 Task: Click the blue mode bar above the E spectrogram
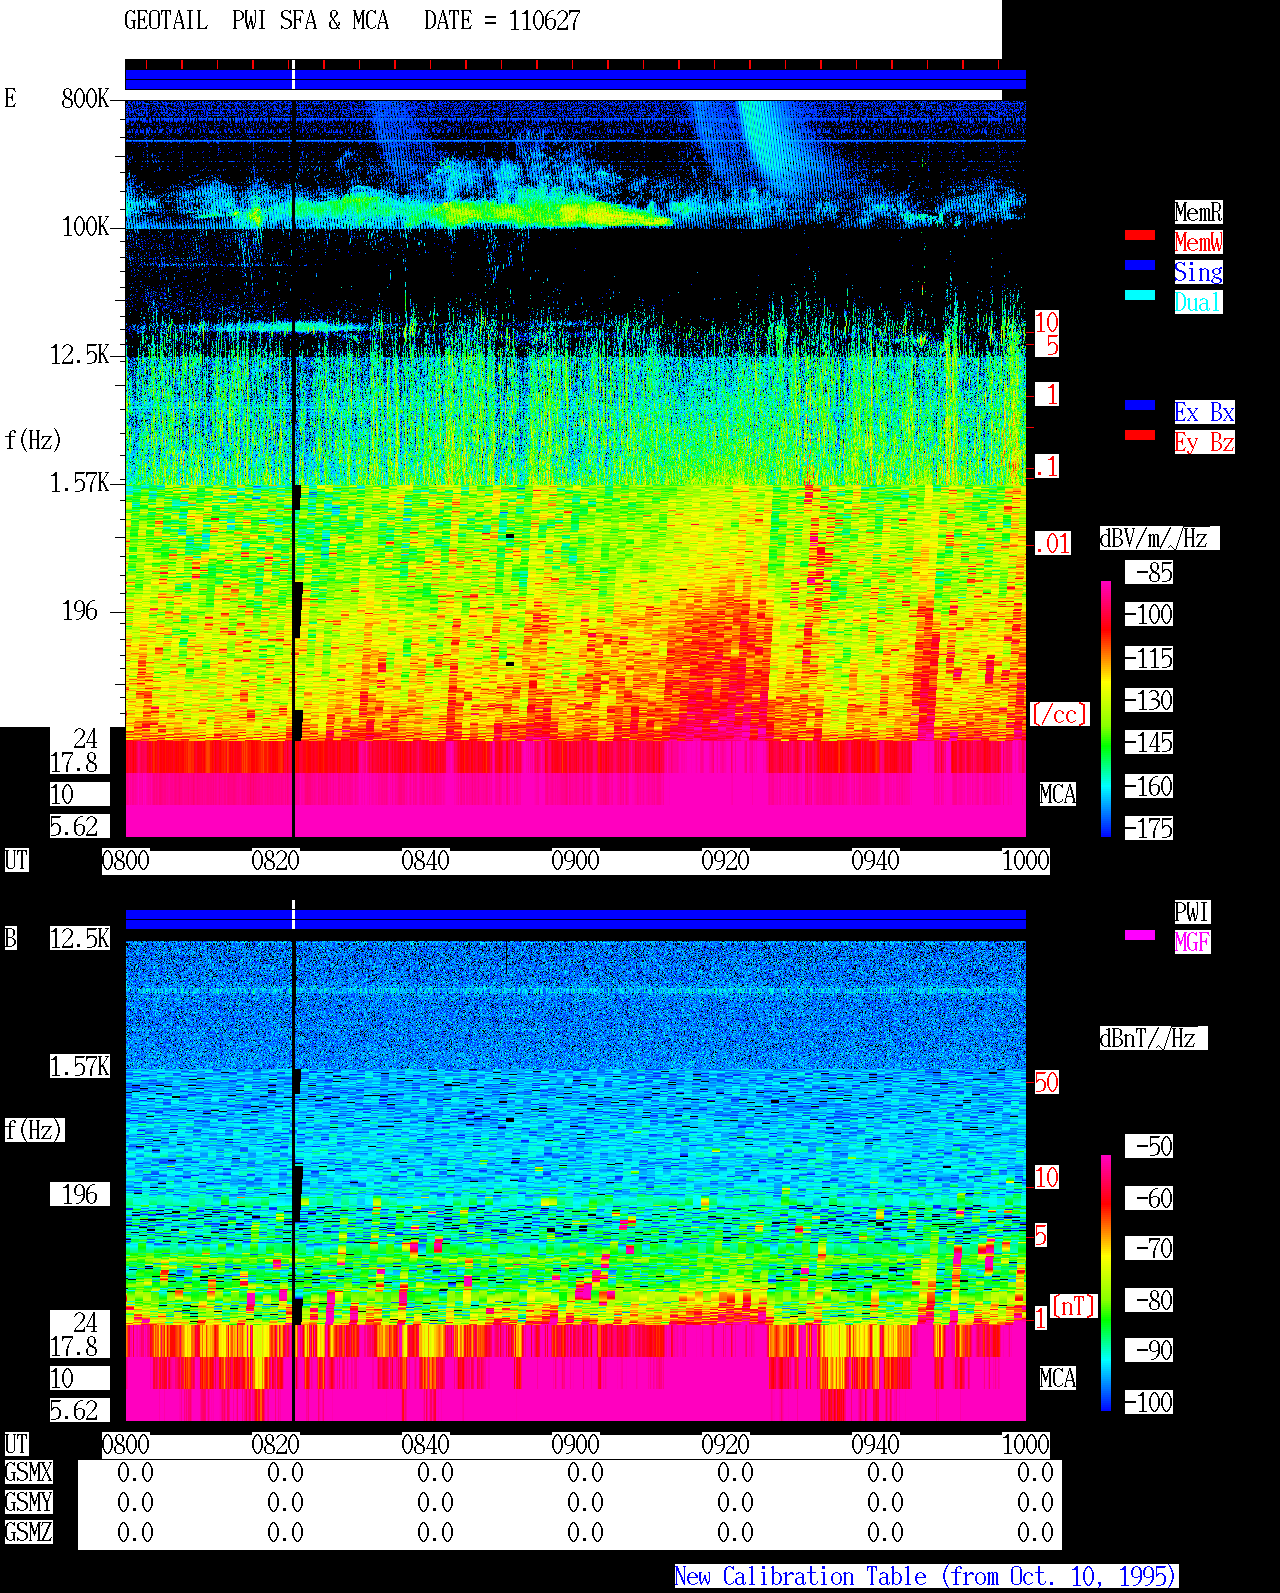tap(575, 80)
